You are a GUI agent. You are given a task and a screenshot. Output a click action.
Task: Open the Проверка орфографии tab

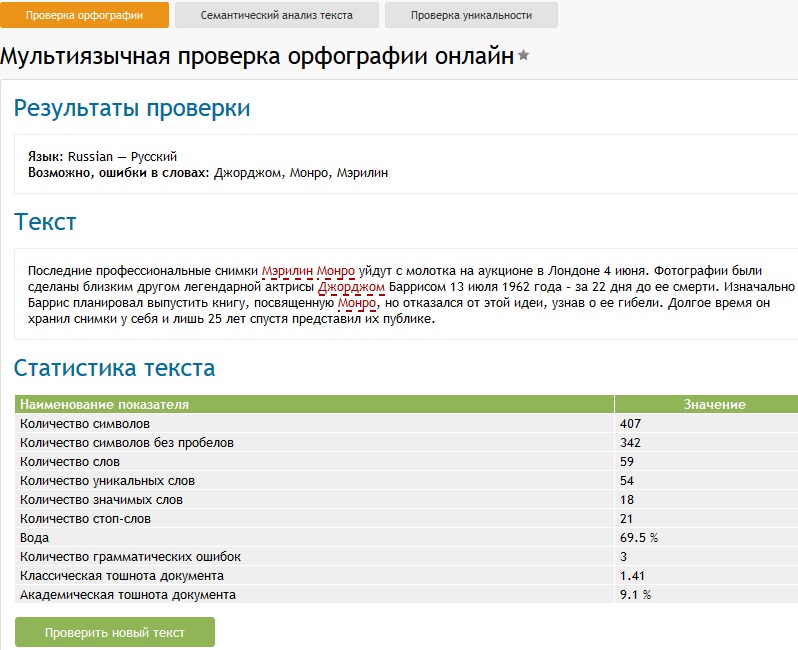pos(84,15)
